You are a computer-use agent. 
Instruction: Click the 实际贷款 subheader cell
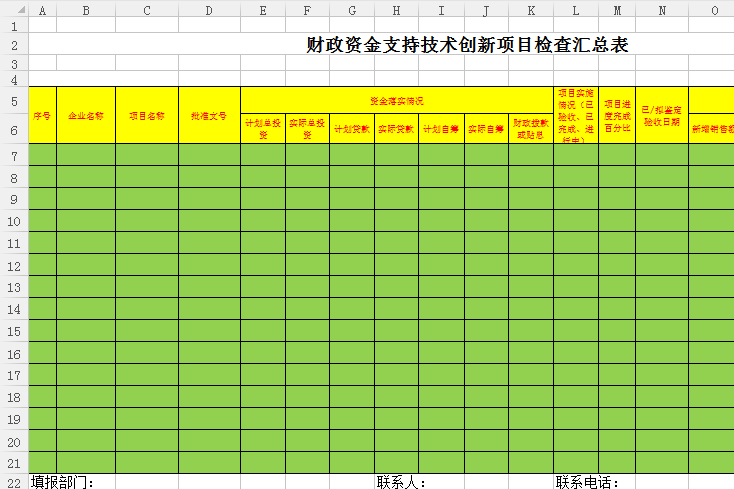click(x=396, y=129)
